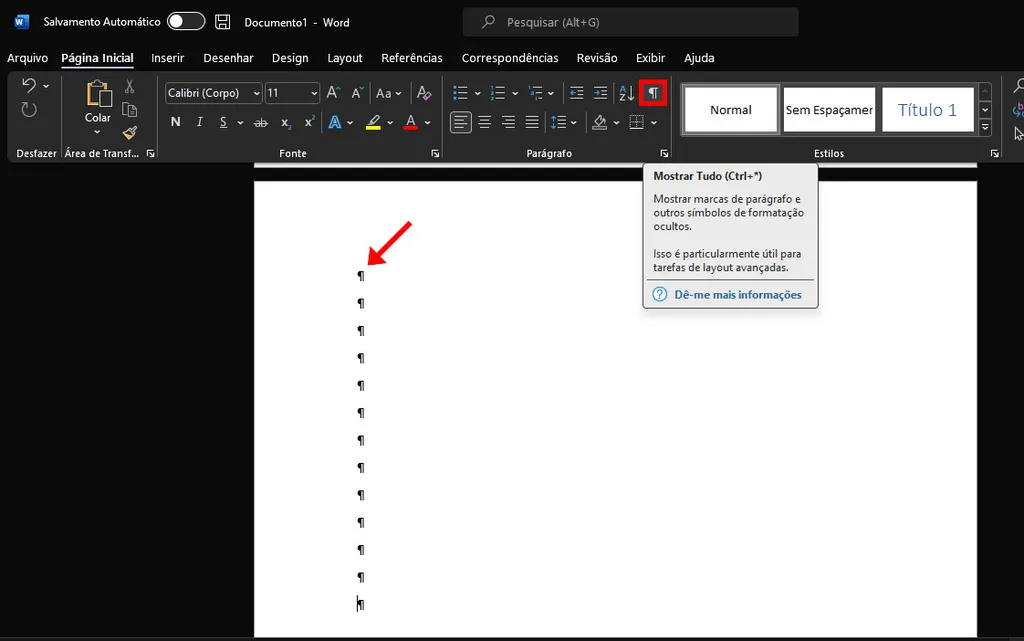Click the Save floppy disk icon
The height and width of the screenshot is (641, 1024).
point(223,22)
